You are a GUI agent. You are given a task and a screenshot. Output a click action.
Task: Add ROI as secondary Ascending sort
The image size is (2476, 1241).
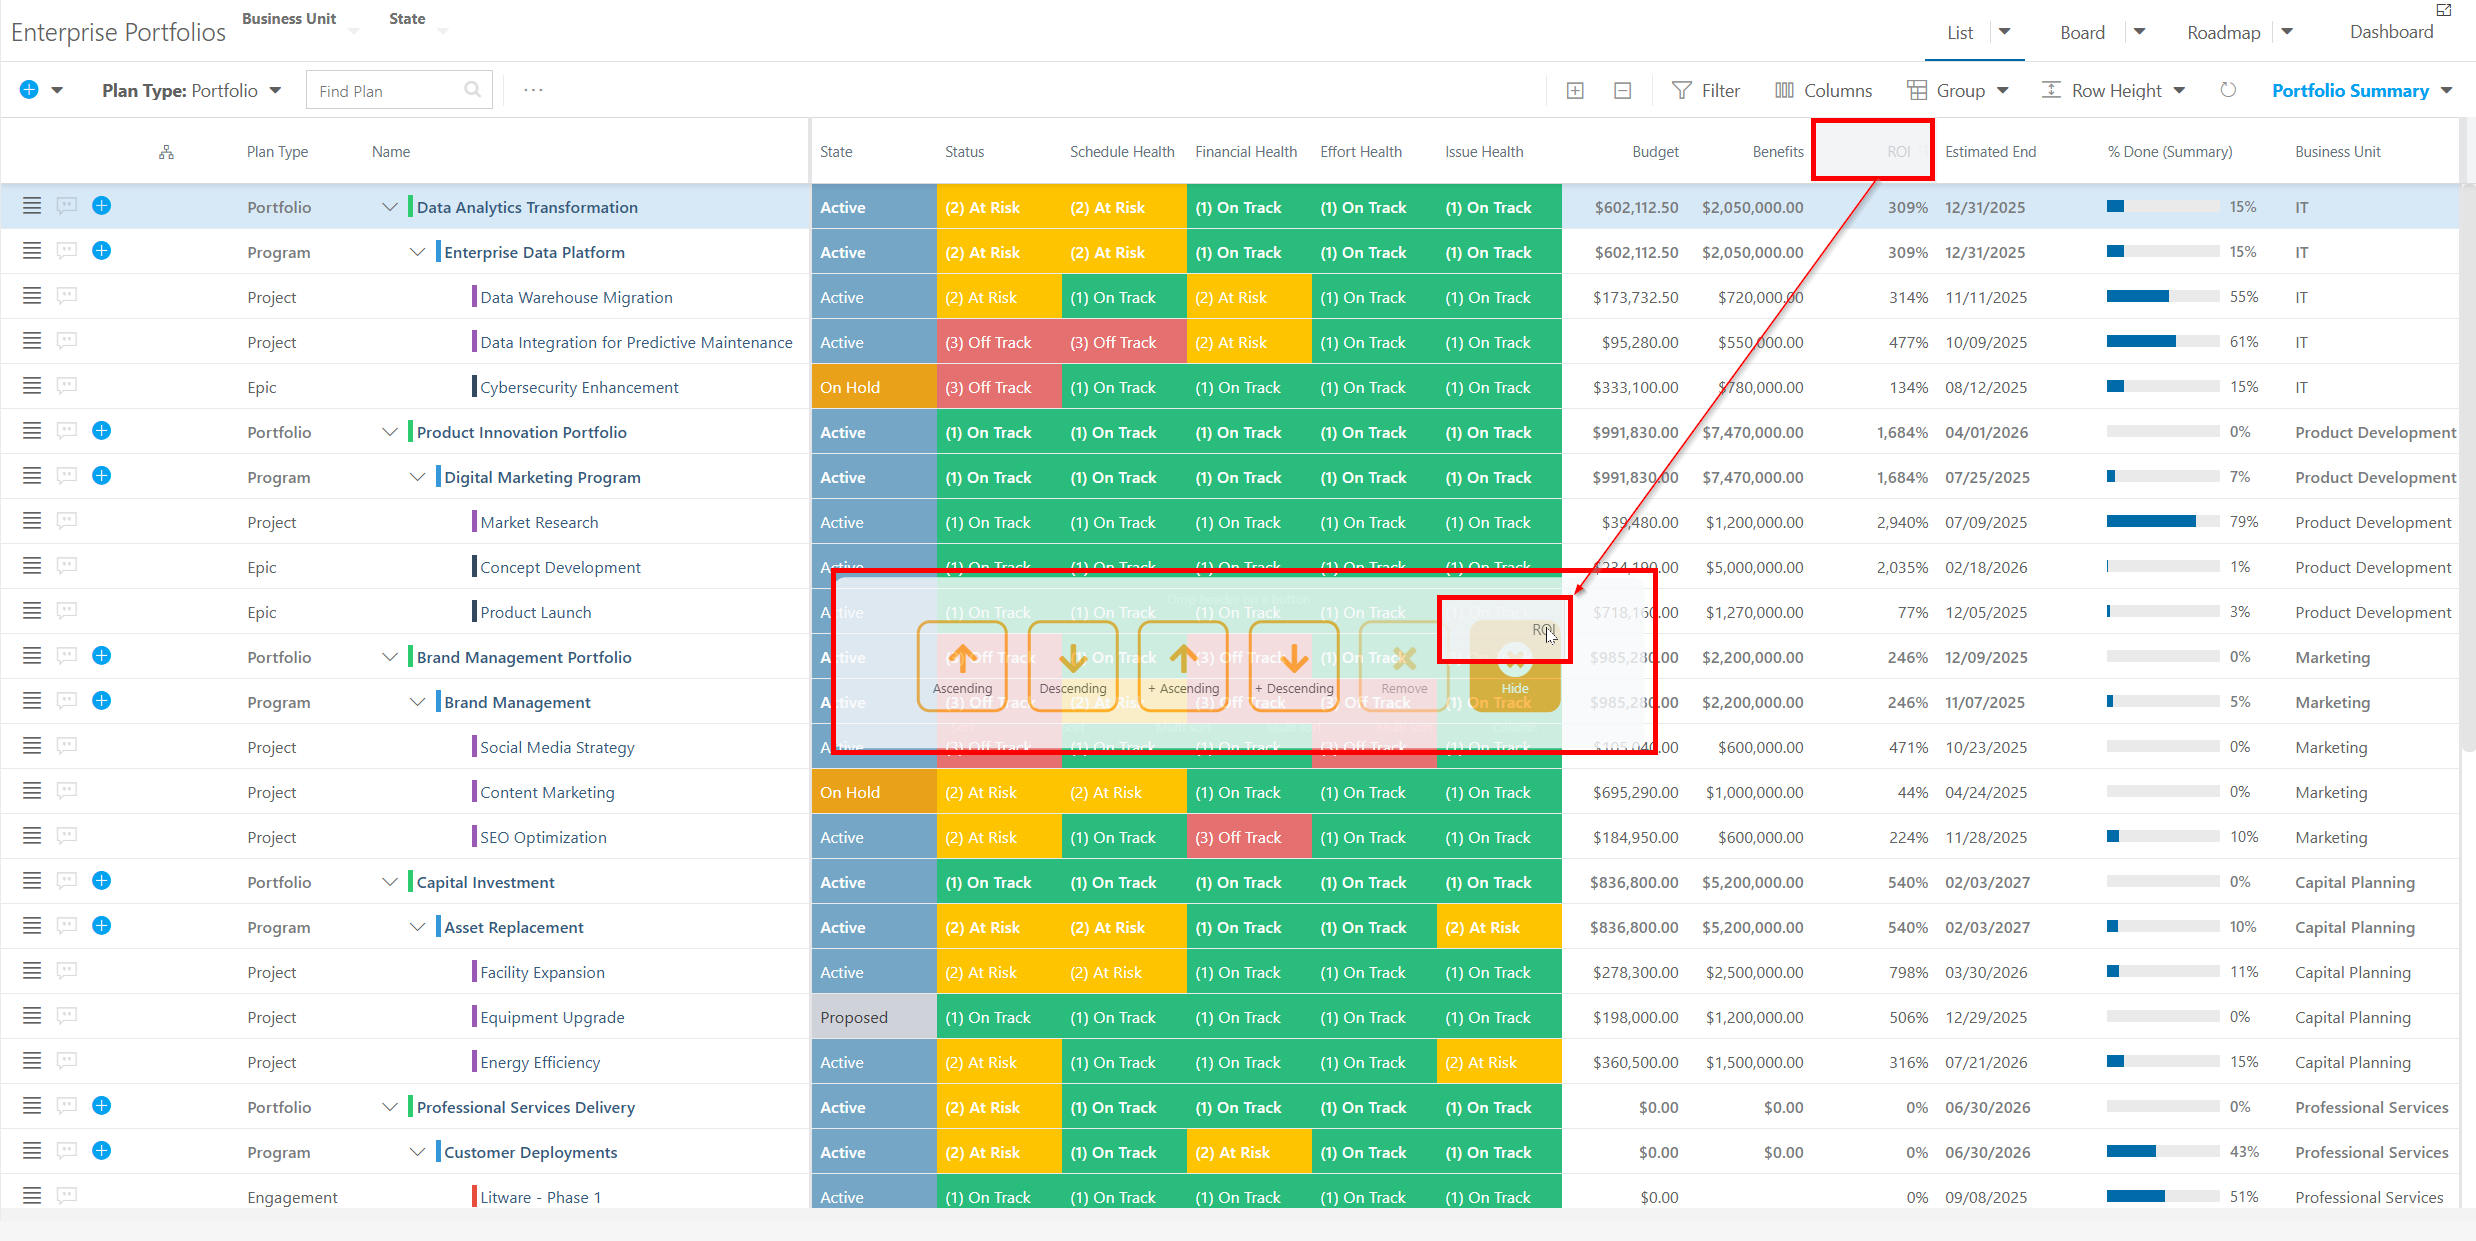(x=1183, y=666)
